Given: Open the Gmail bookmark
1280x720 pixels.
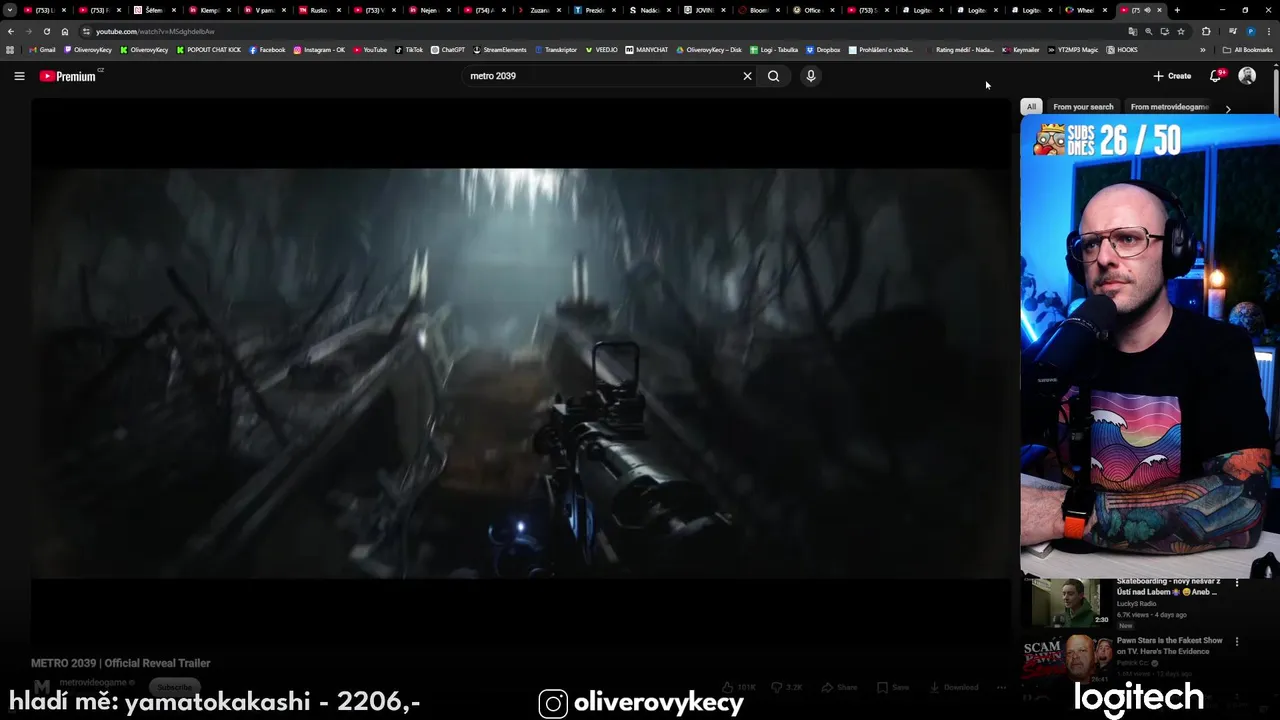Looking at the screenshot, I should (42, 50).
